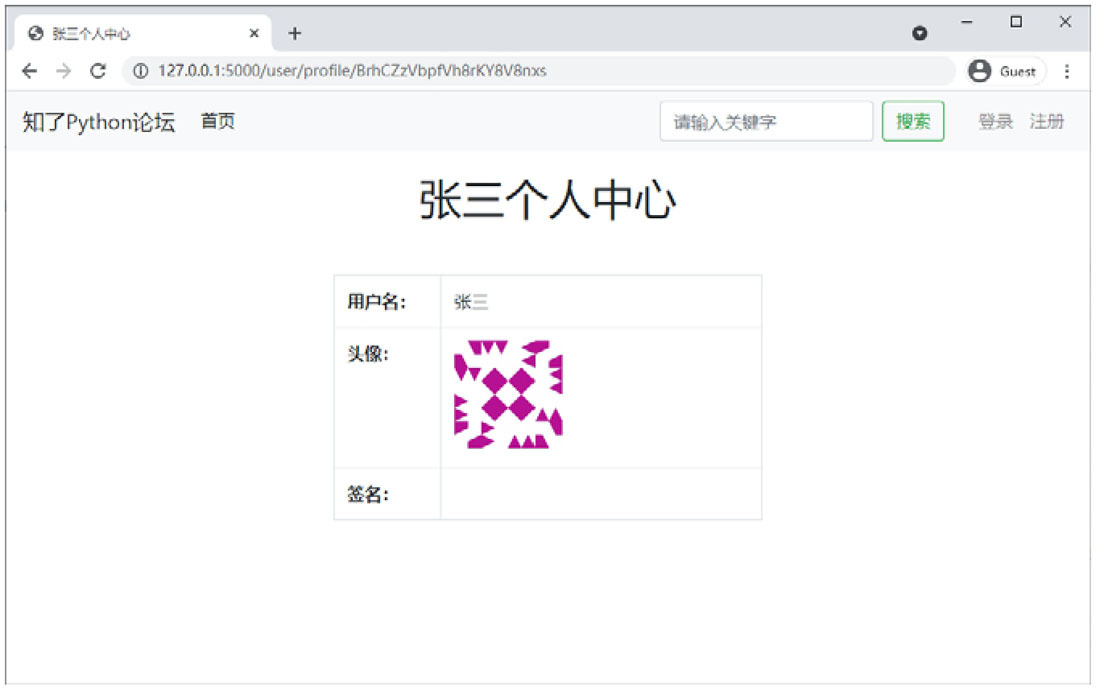Click the browser forward arrow
The image size is (1100, 691).
(x=64, y=71)
